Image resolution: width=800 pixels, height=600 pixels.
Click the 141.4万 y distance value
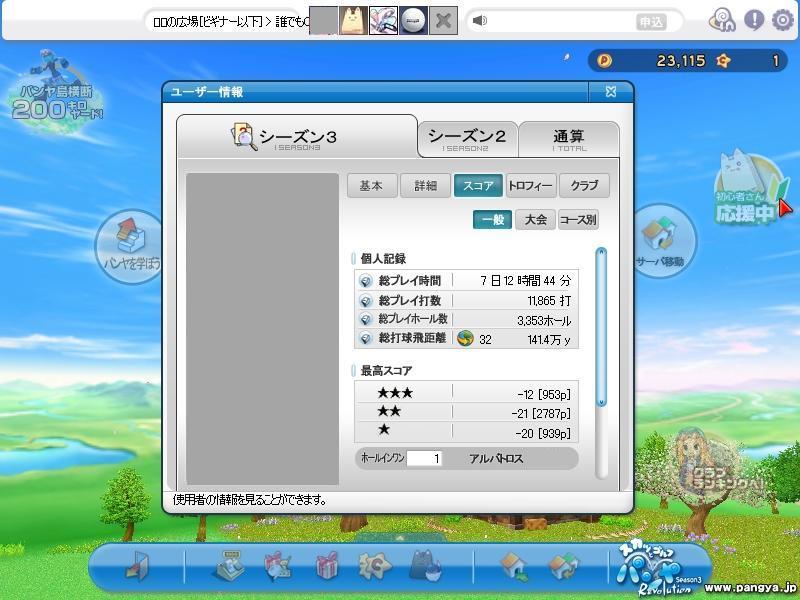549,340
